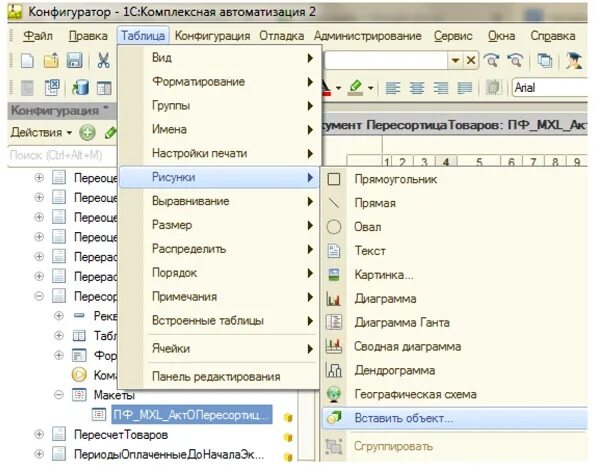
Task: Click the pencil edit icon in Configuration panel
Action: coord(111,132)
